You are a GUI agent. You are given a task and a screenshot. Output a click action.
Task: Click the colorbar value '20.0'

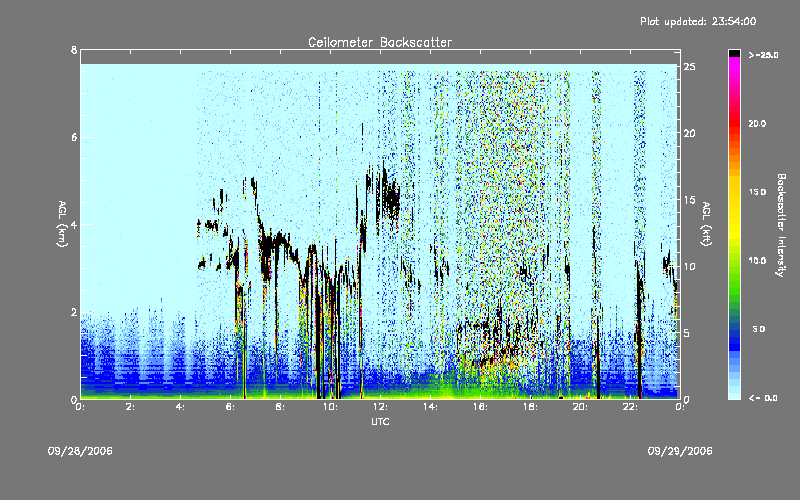point(757,123)
